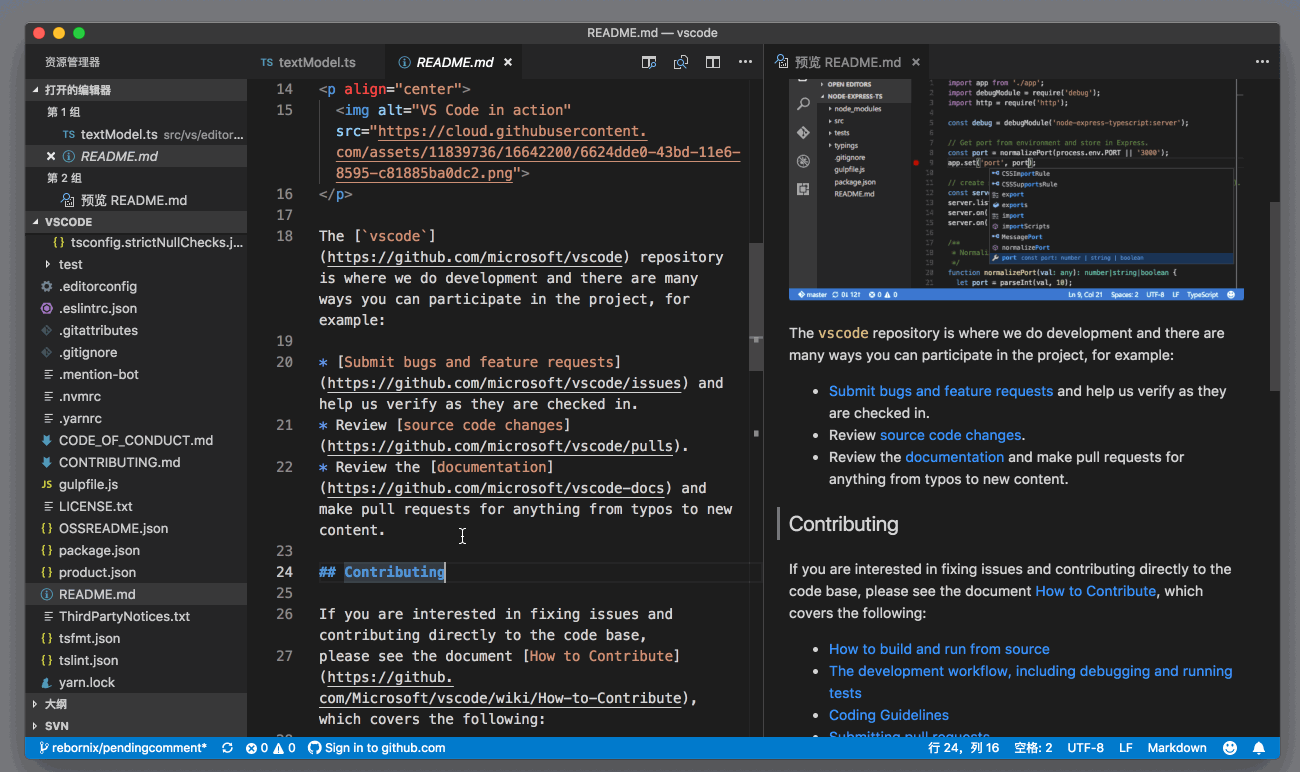Open the How to Contribute link in preview
Viewport: 1300px width, 772px height.
[x=1095, y=591]
